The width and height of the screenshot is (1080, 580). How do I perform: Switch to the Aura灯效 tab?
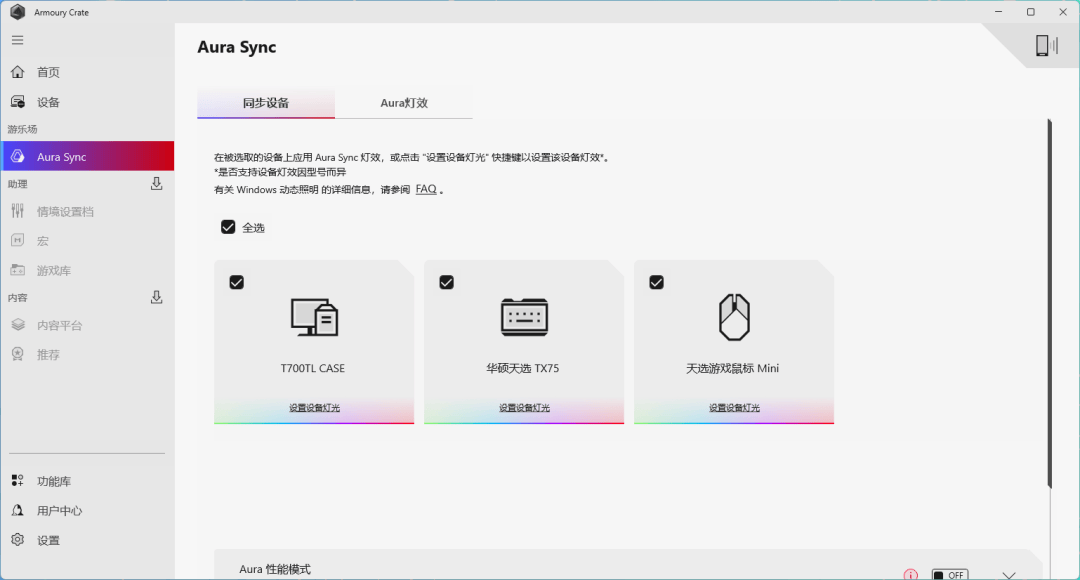tap(404, 103)
